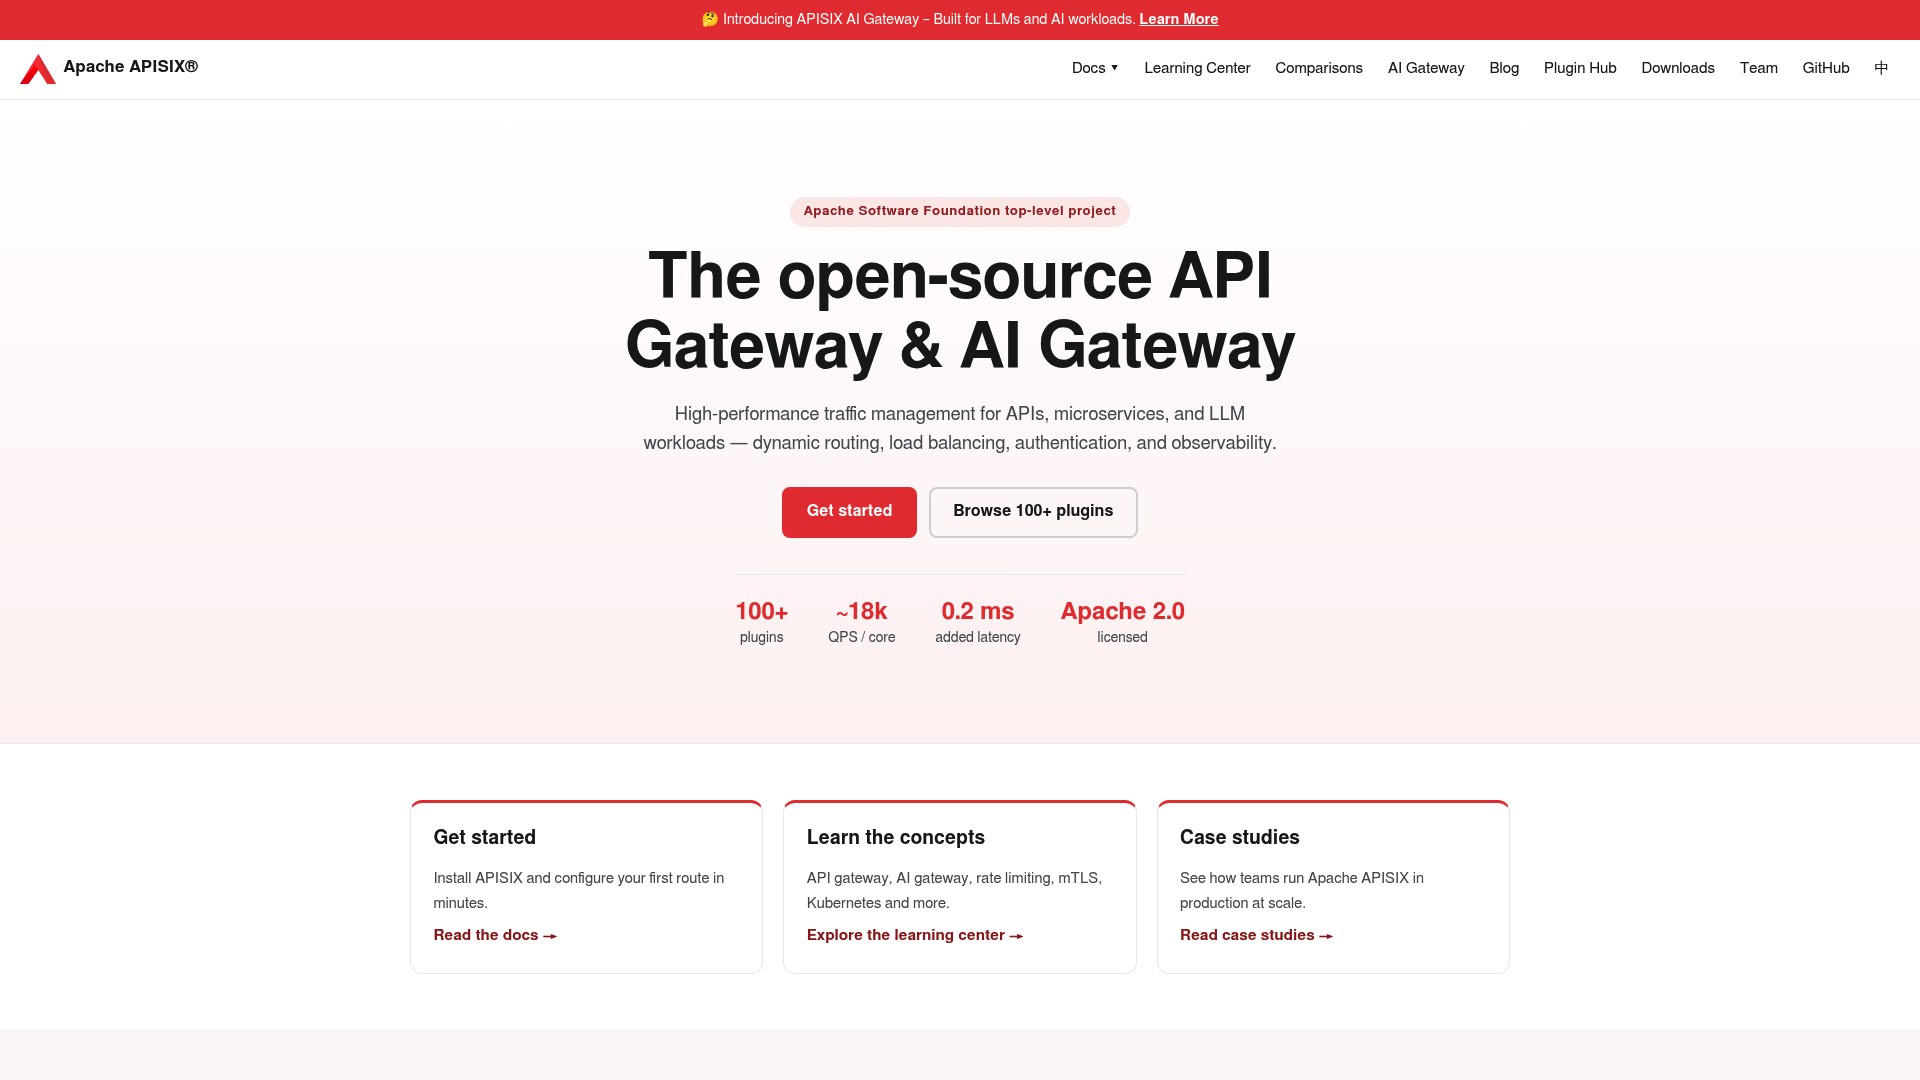
Task: Open Learning Center in the navbar
Action: pos(1197,68)
